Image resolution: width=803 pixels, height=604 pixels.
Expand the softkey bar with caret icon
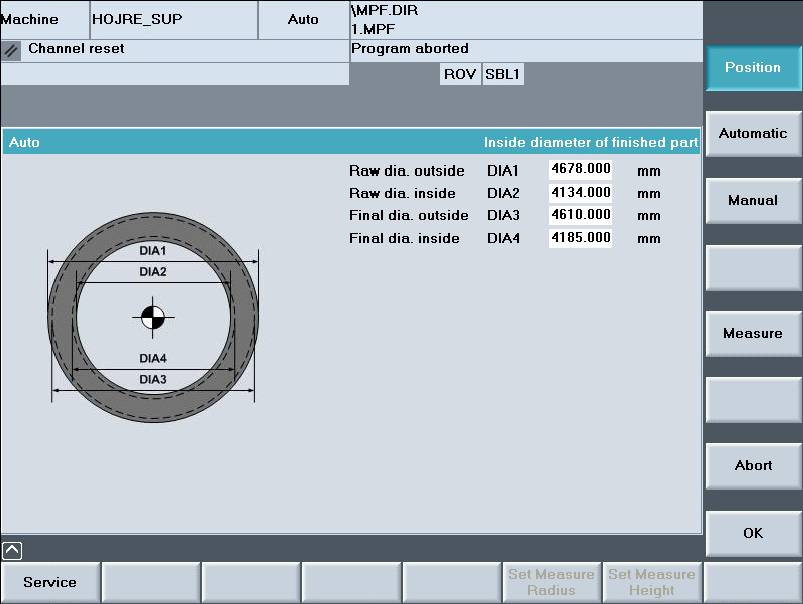11,549
